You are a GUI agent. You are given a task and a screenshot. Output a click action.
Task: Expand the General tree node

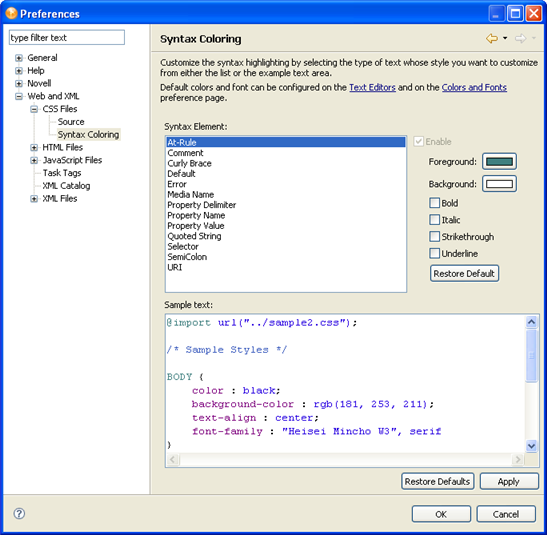(19, 58)
